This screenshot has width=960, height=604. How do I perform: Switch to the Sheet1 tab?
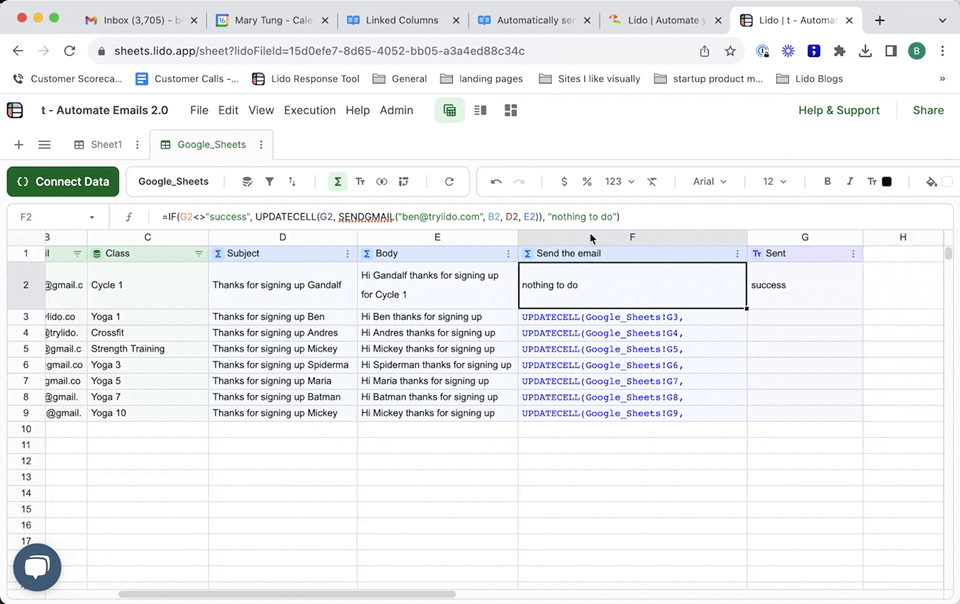(x=106, y=145)
